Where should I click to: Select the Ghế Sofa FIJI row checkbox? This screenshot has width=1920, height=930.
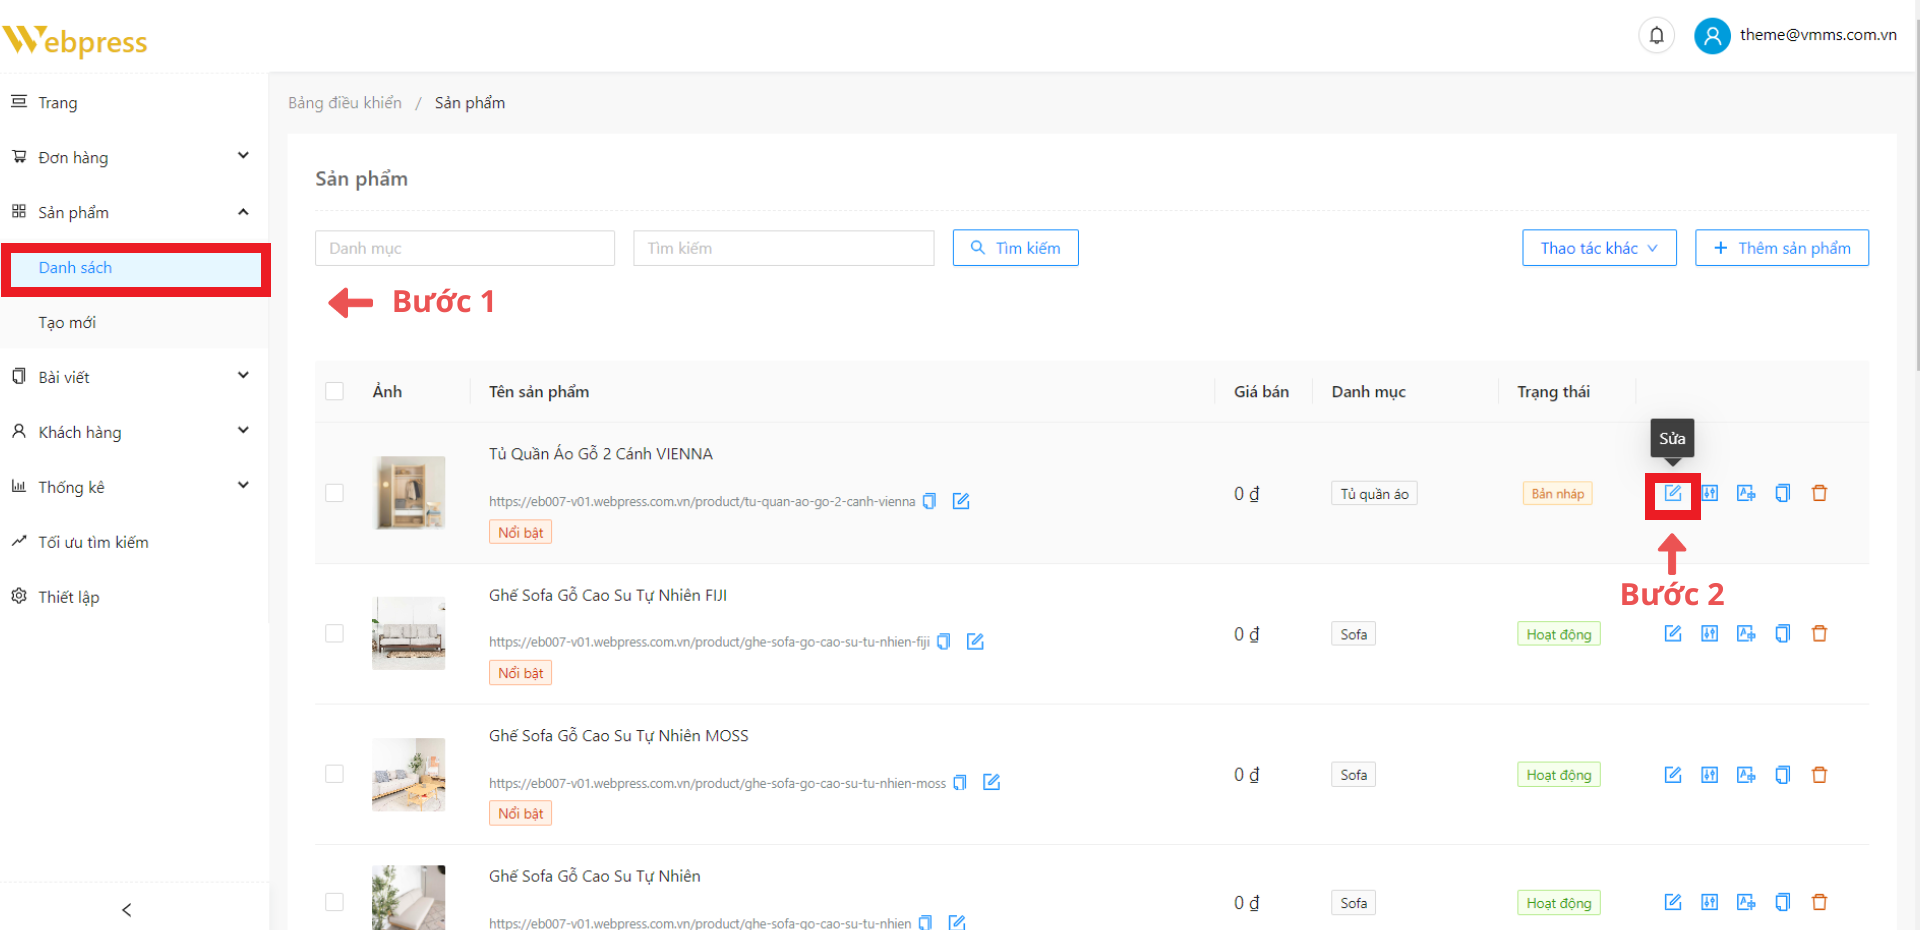point(335,634)
